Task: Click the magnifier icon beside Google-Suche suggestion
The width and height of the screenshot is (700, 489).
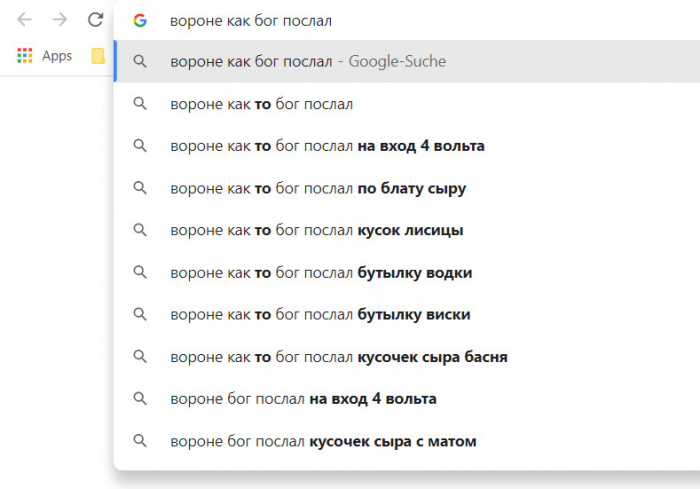Action: [141, 61]
